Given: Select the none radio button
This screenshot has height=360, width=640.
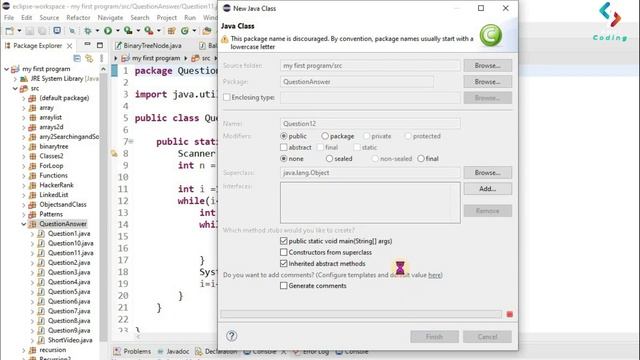Looking at the screenshot, I should click(284, 158).
